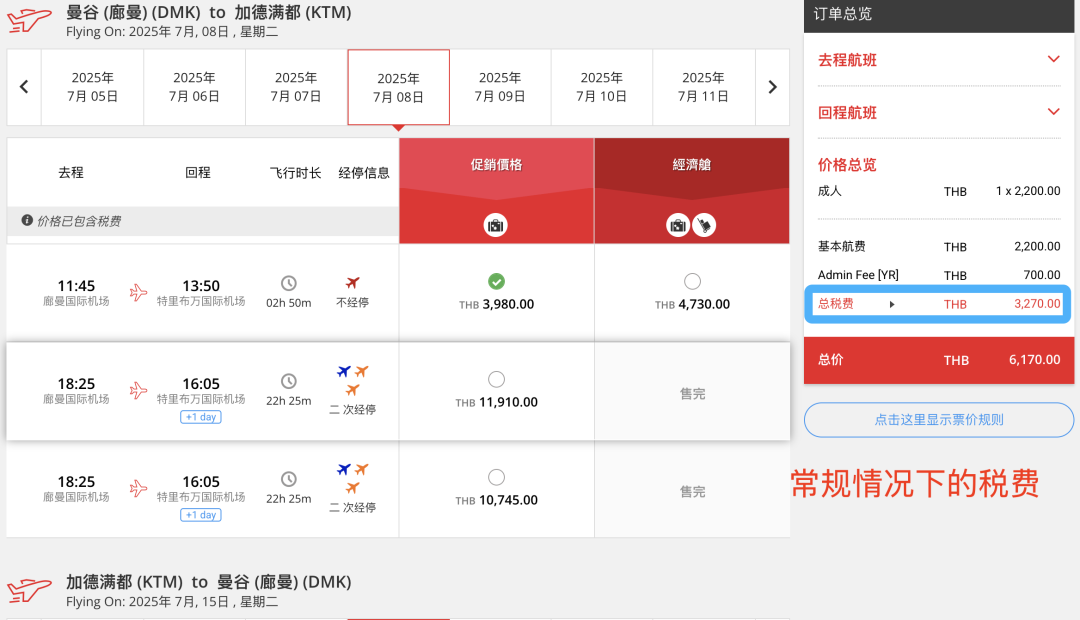The height and width of the screenshot is (620, 1080).
Task: Select the 2025年7月05日 date tab
Action: coord(92,87)
